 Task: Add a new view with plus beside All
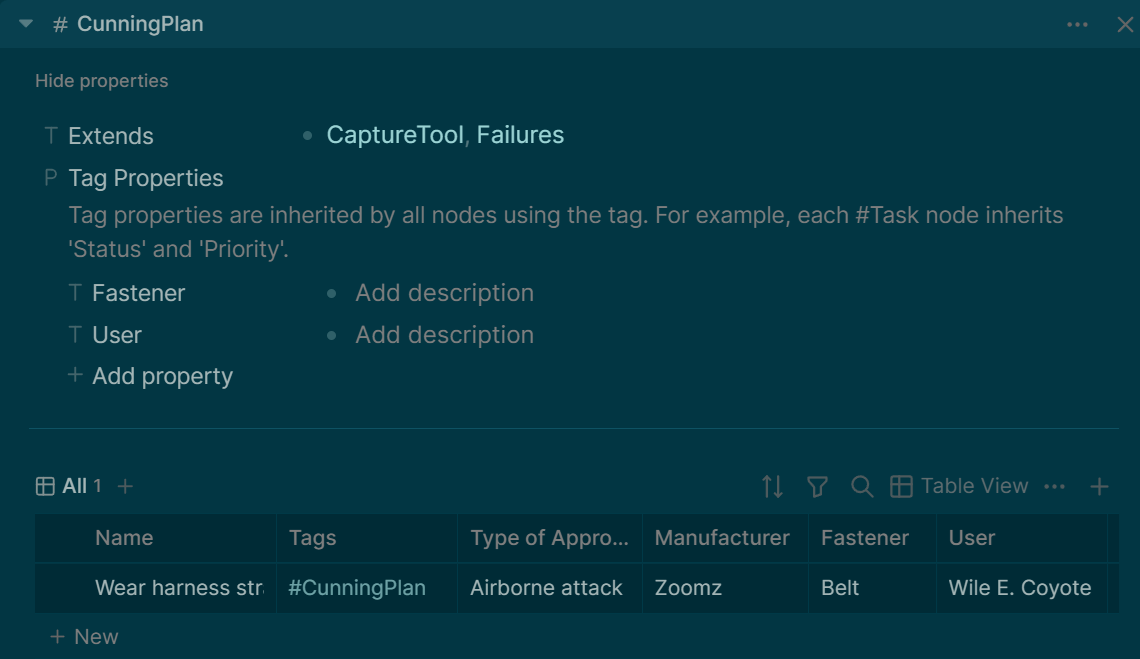click(125, 486)
